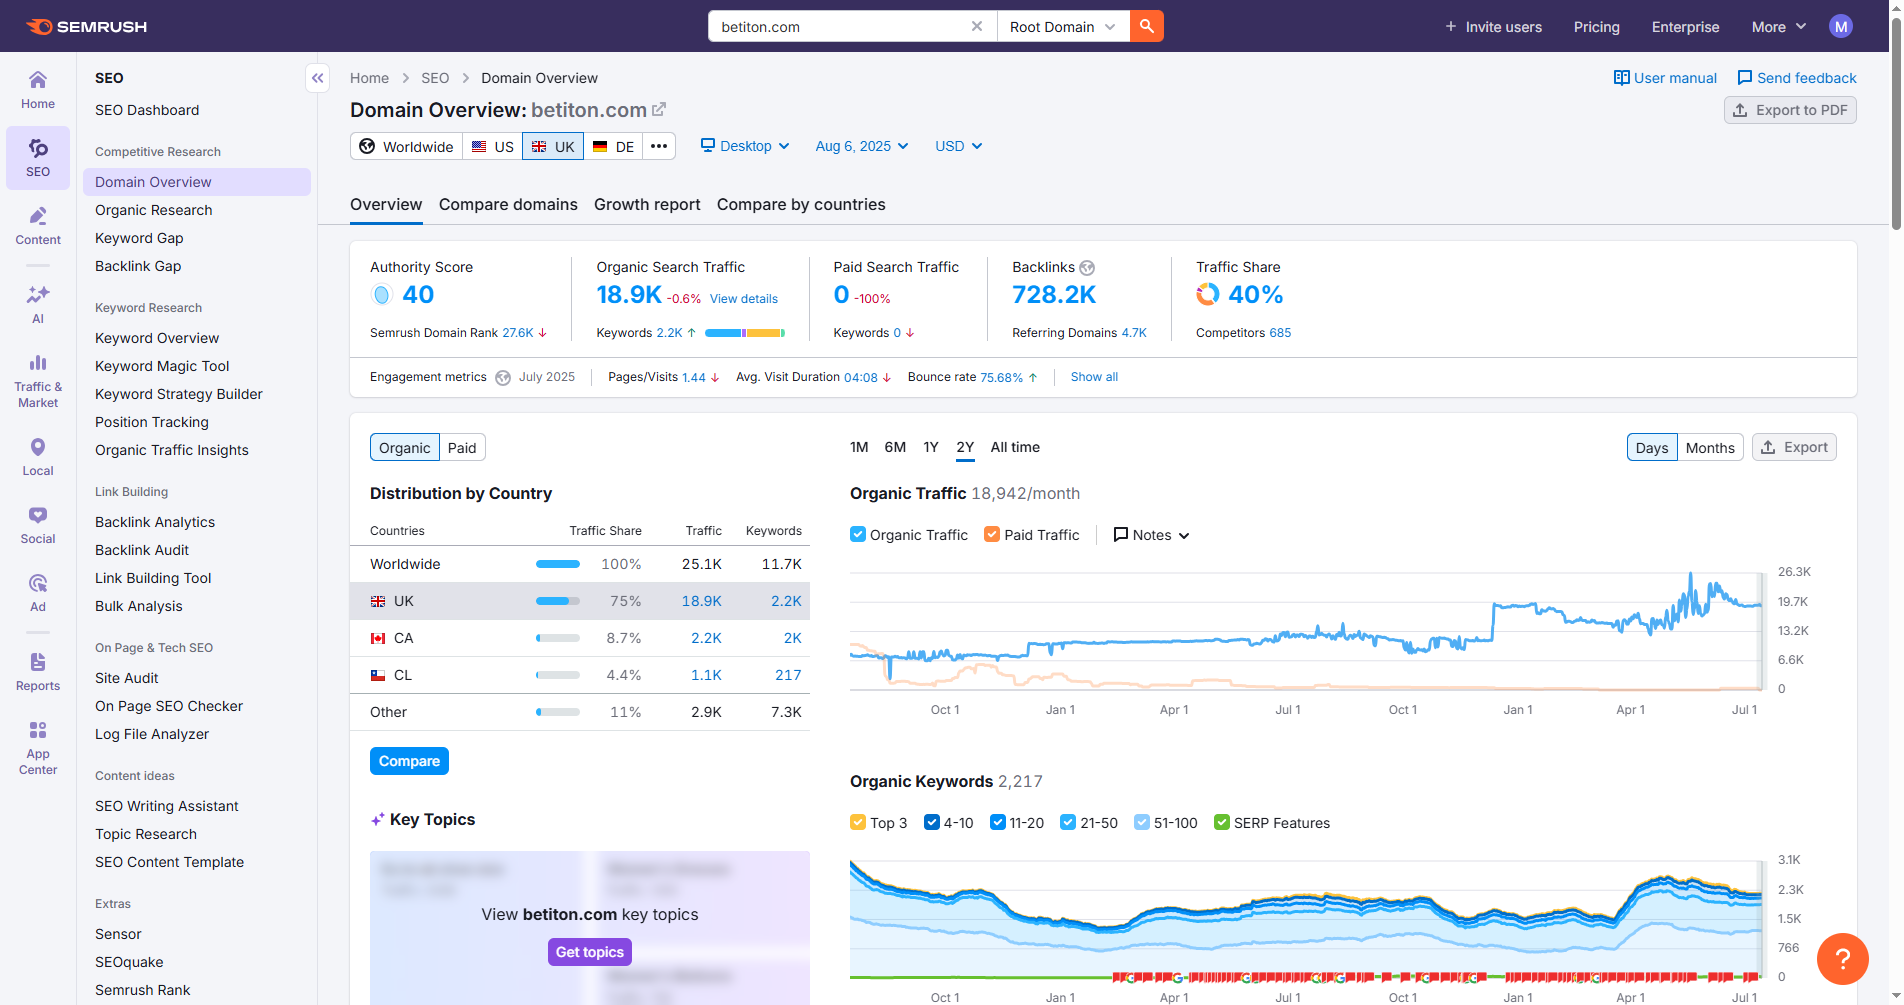The image size is (1904, 1005).
Task: Click the Compare button
Action: tap(409, 761)
